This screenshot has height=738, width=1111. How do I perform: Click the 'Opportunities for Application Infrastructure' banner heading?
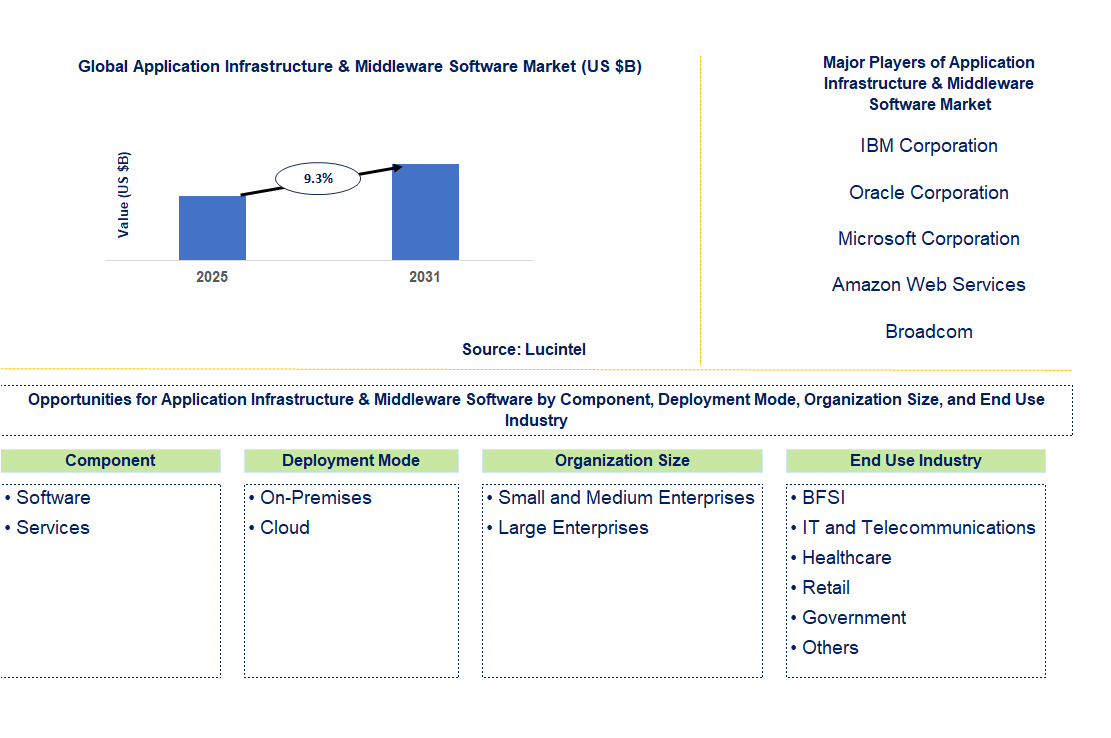point(536,410)
